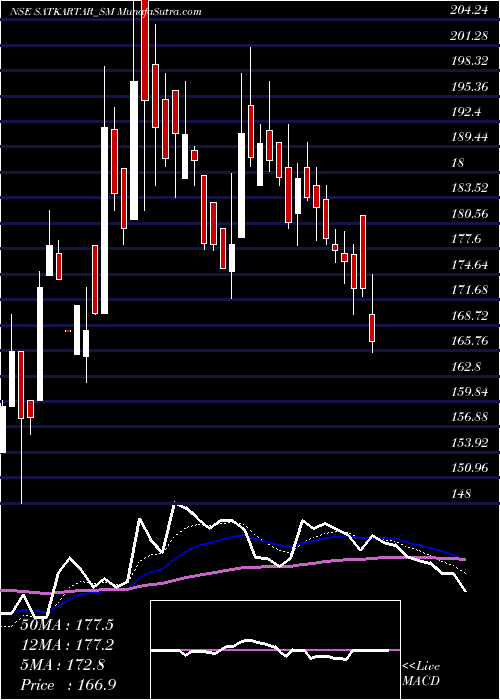500x700 pixels.
Task: Click the 195.36 price axis label
Action: tap(469, 87)
